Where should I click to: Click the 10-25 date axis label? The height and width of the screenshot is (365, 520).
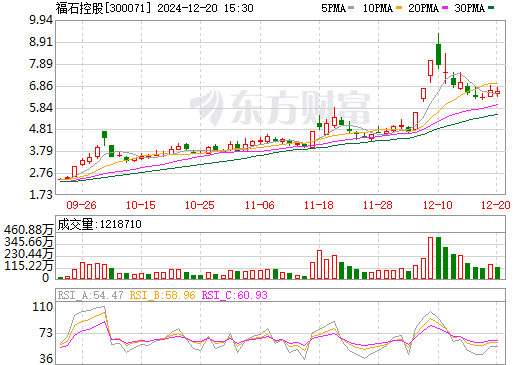200,205
